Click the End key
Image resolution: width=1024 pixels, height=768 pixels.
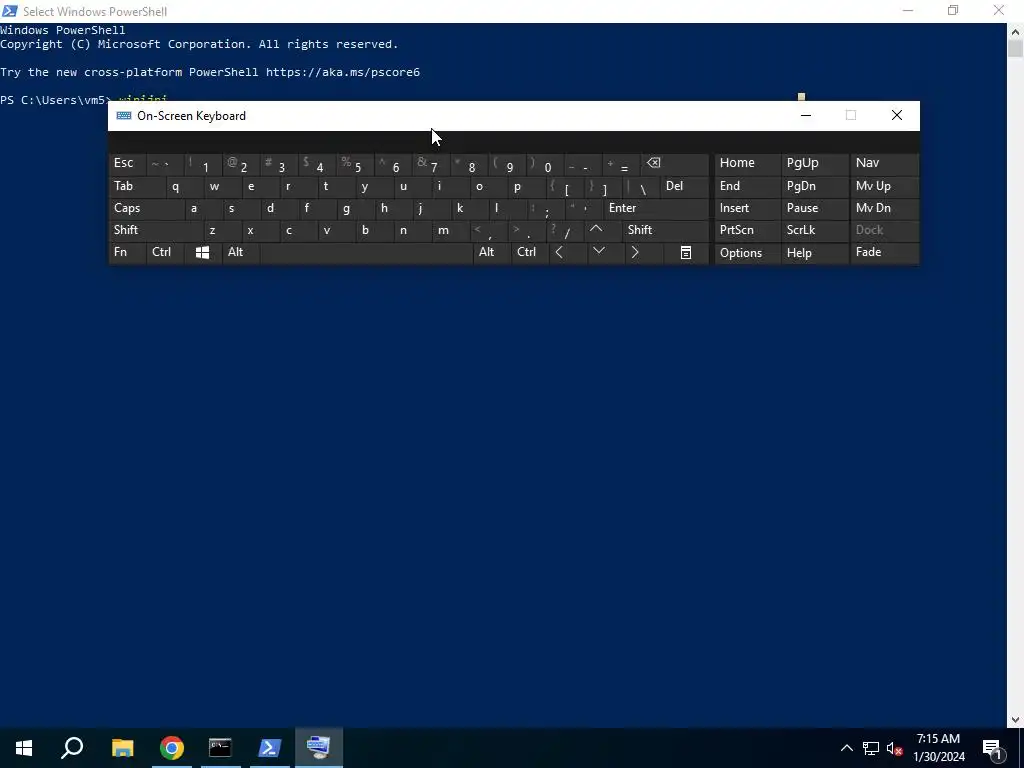tap(748, 186)
